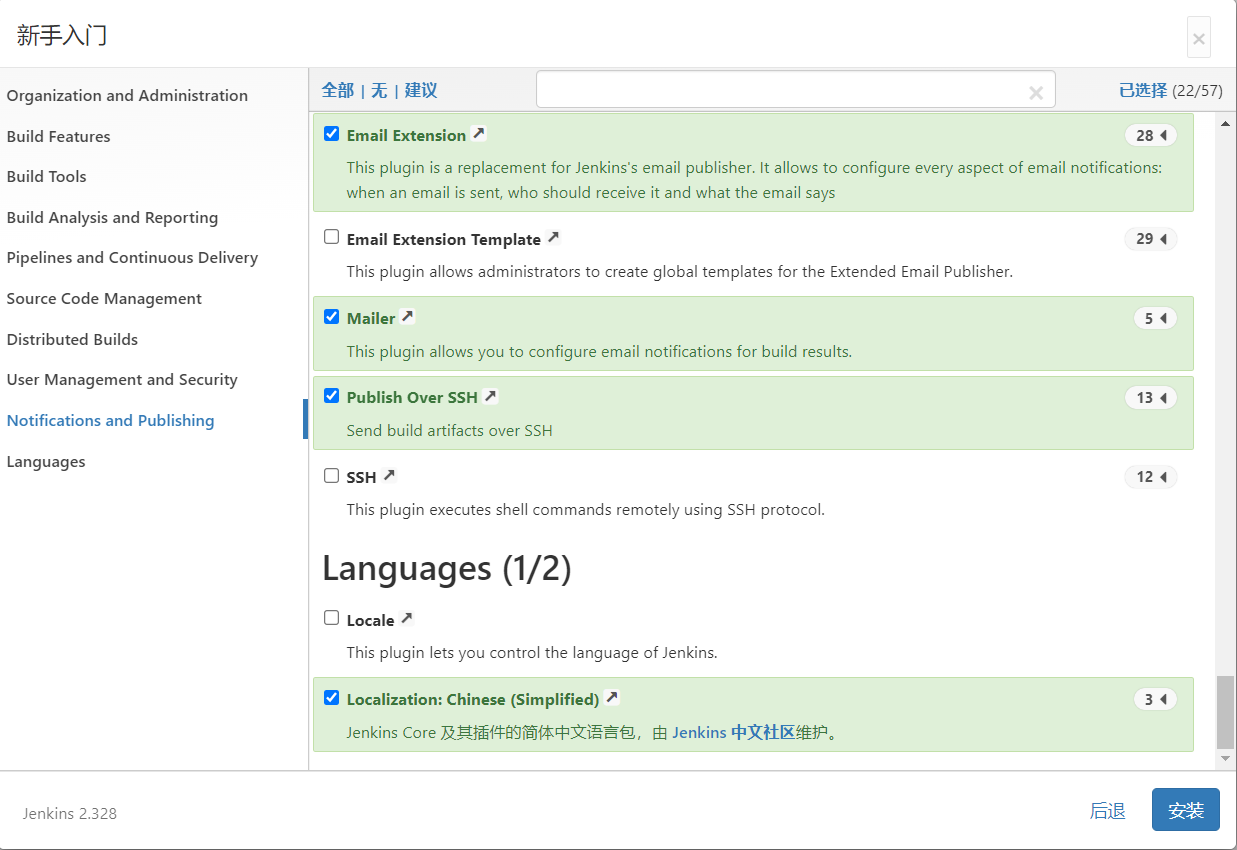Open Localization: Chinese external link icon

[x=612, y=698]
